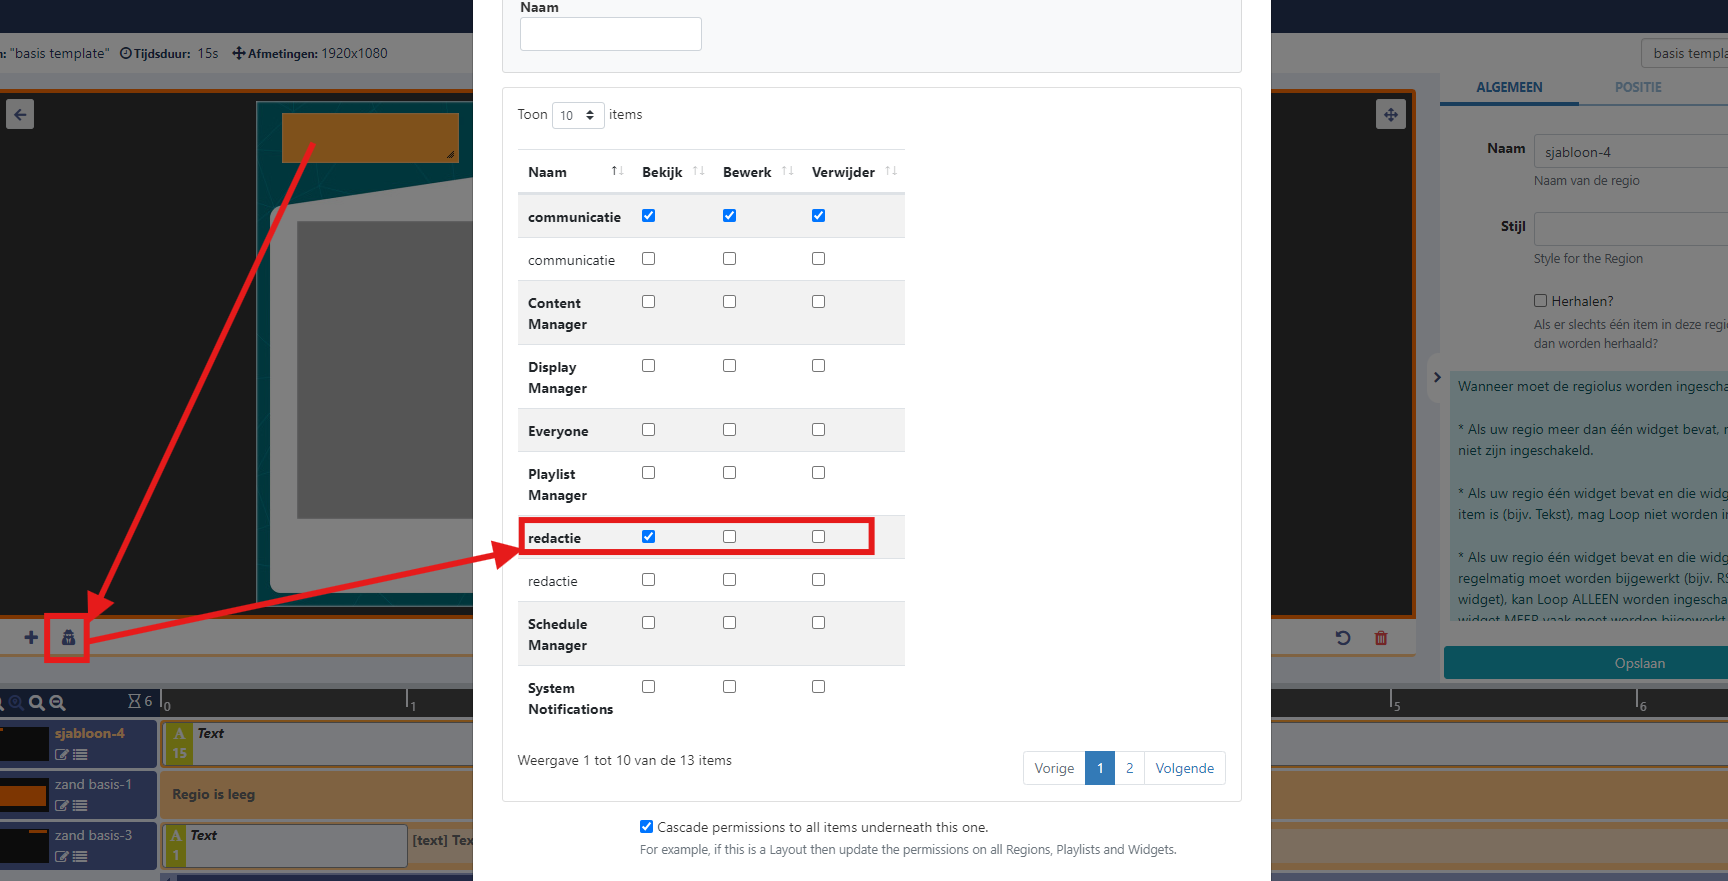
Task: Open the edit icon under sjabloon-4
Action: coord(62,755)
